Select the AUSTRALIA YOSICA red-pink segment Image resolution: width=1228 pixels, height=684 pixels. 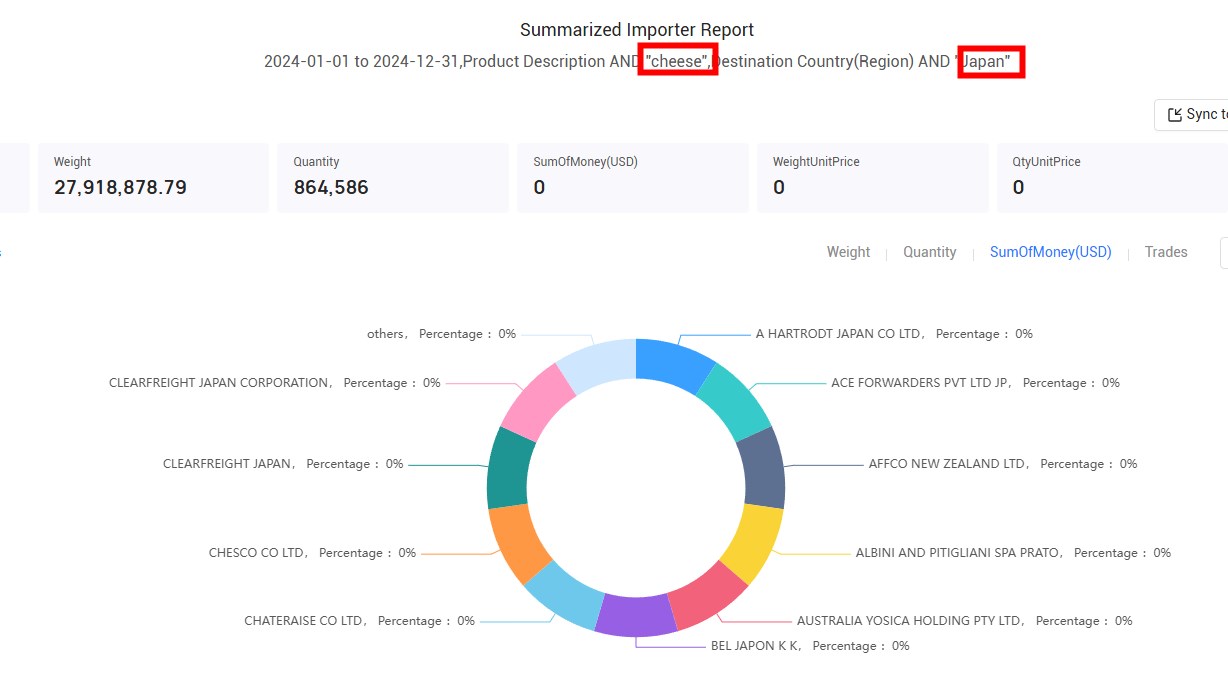click(709, 598)
